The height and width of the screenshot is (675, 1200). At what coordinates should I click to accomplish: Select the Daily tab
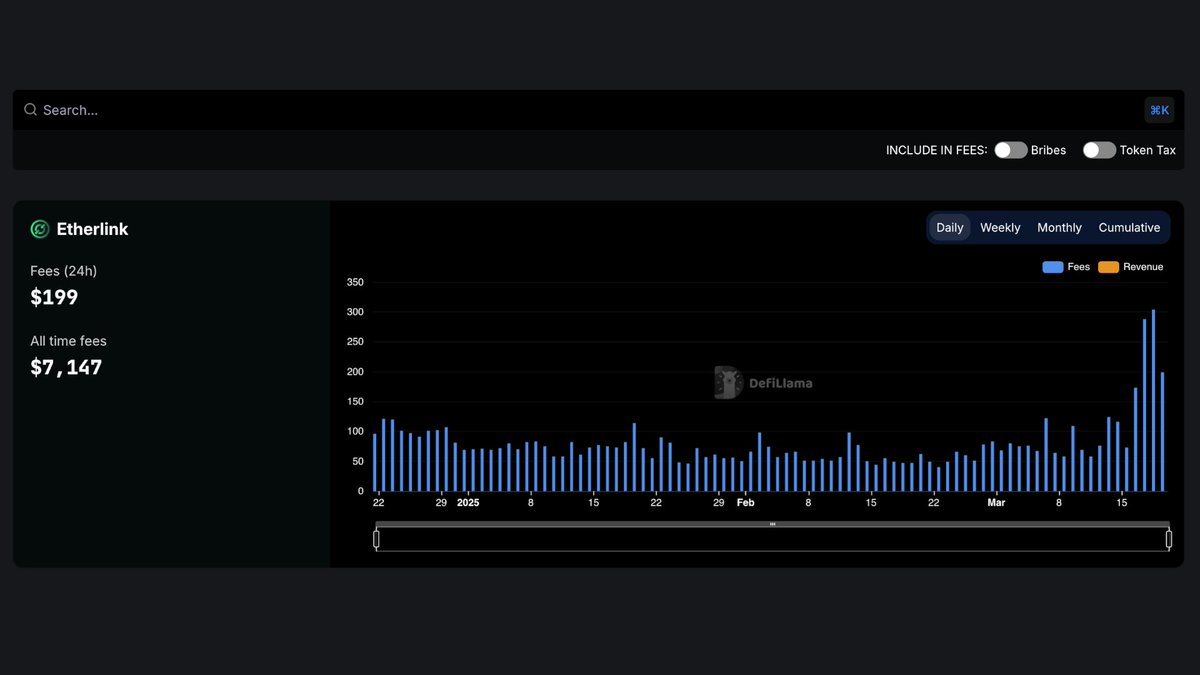(x=949, y=228)
